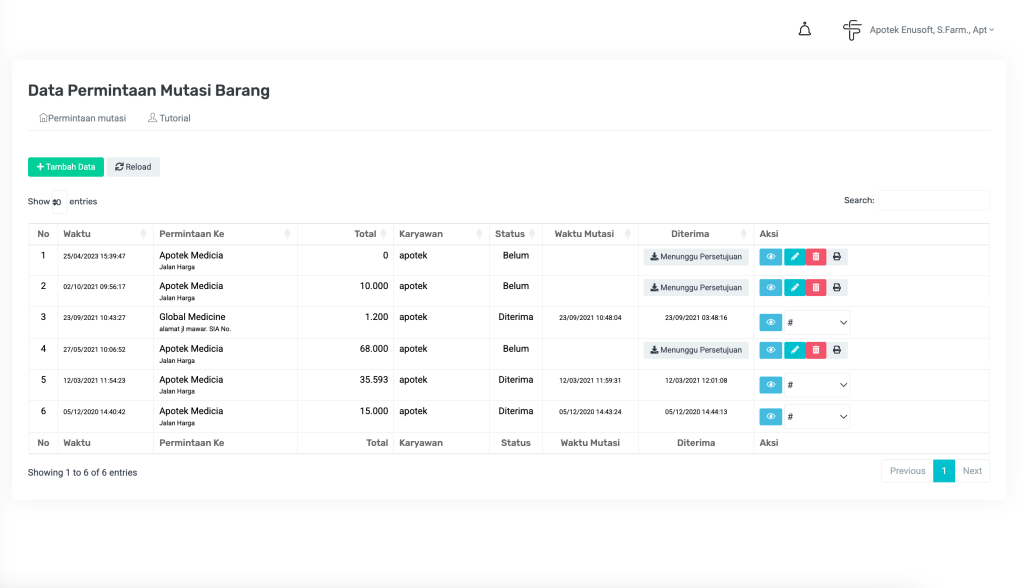Image resolution: width=1024 pixels, height=588 pixels.
Task: Open the Show entries count selector
Action: tap(58, 202)
